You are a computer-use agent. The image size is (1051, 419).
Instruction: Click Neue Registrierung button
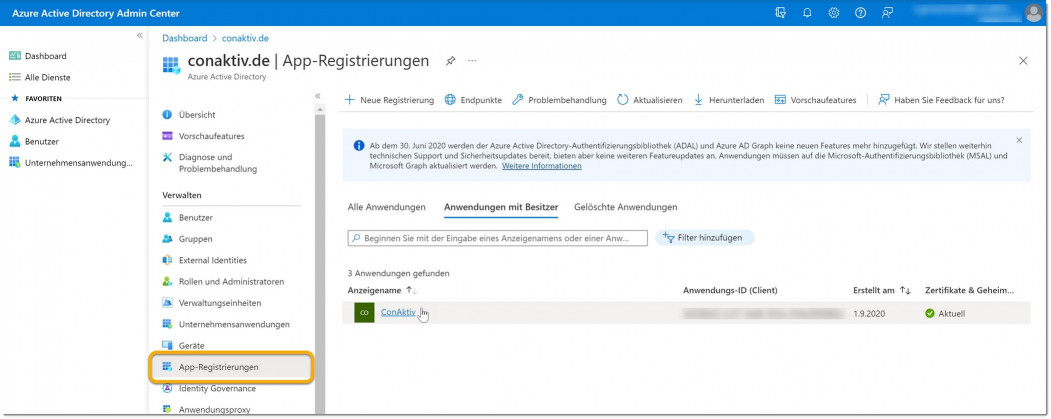pos(389,100)
